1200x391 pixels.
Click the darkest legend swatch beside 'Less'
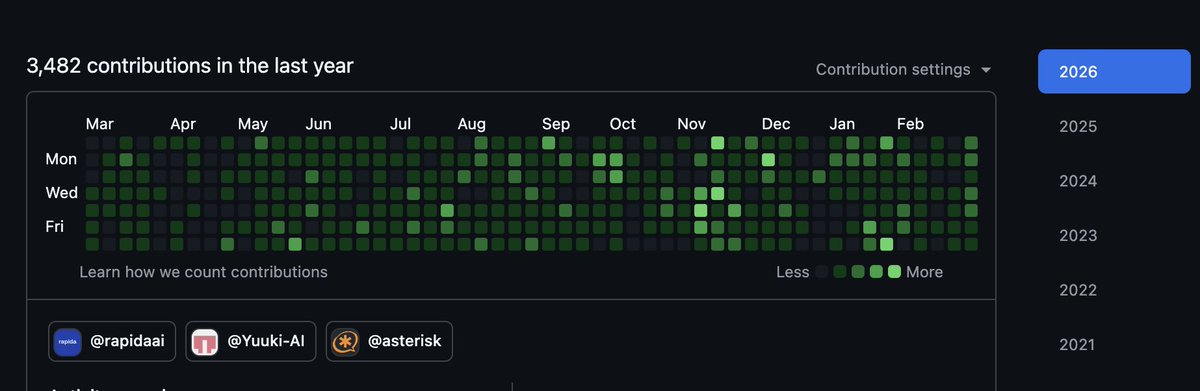tap(822, 272)
